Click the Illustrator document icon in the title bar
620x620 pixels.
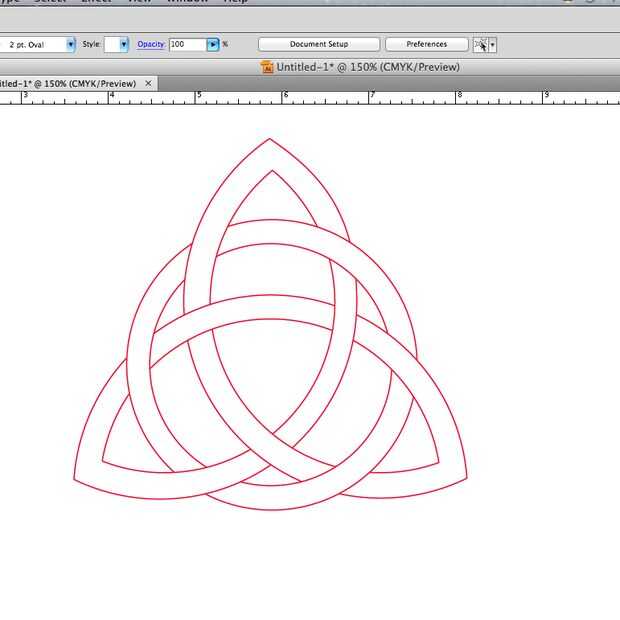pyautogui.click(x=267, y=67)
